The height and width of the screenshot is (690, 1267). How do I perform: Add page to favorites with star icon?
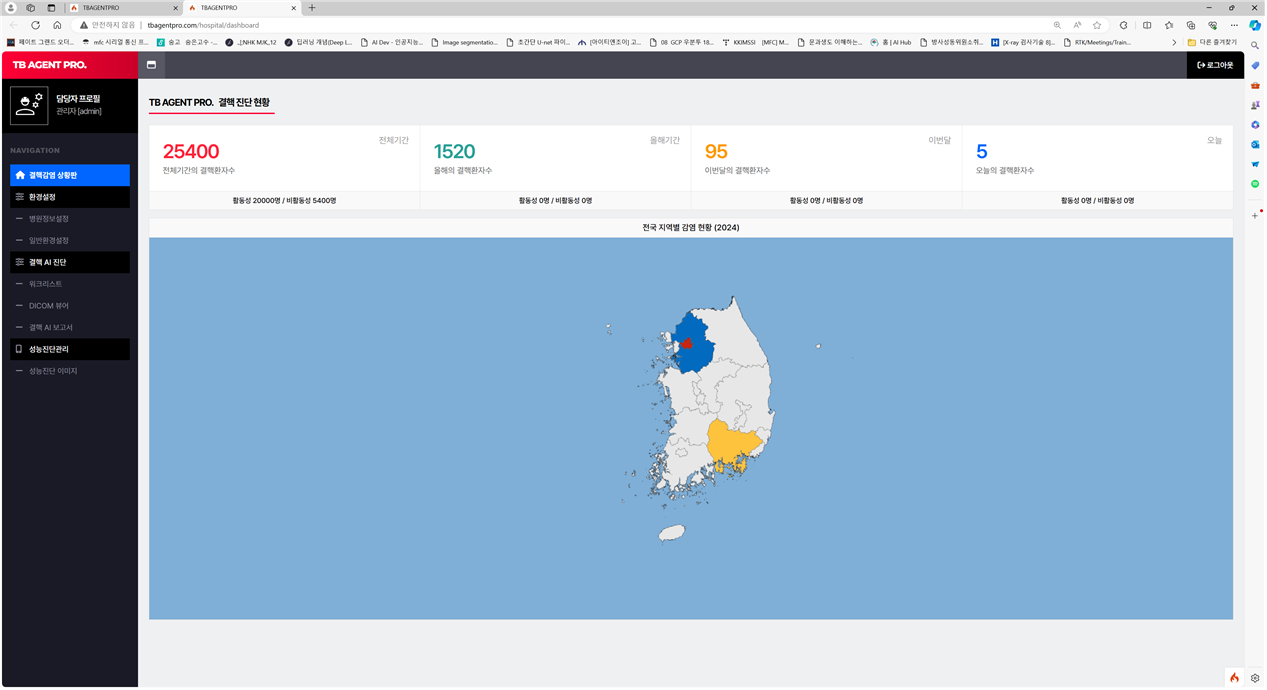[x=1097, y=25]
